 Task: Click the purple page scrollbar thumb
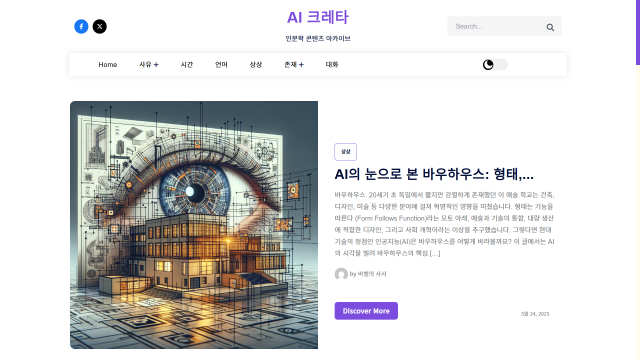(x=638, y=32)
